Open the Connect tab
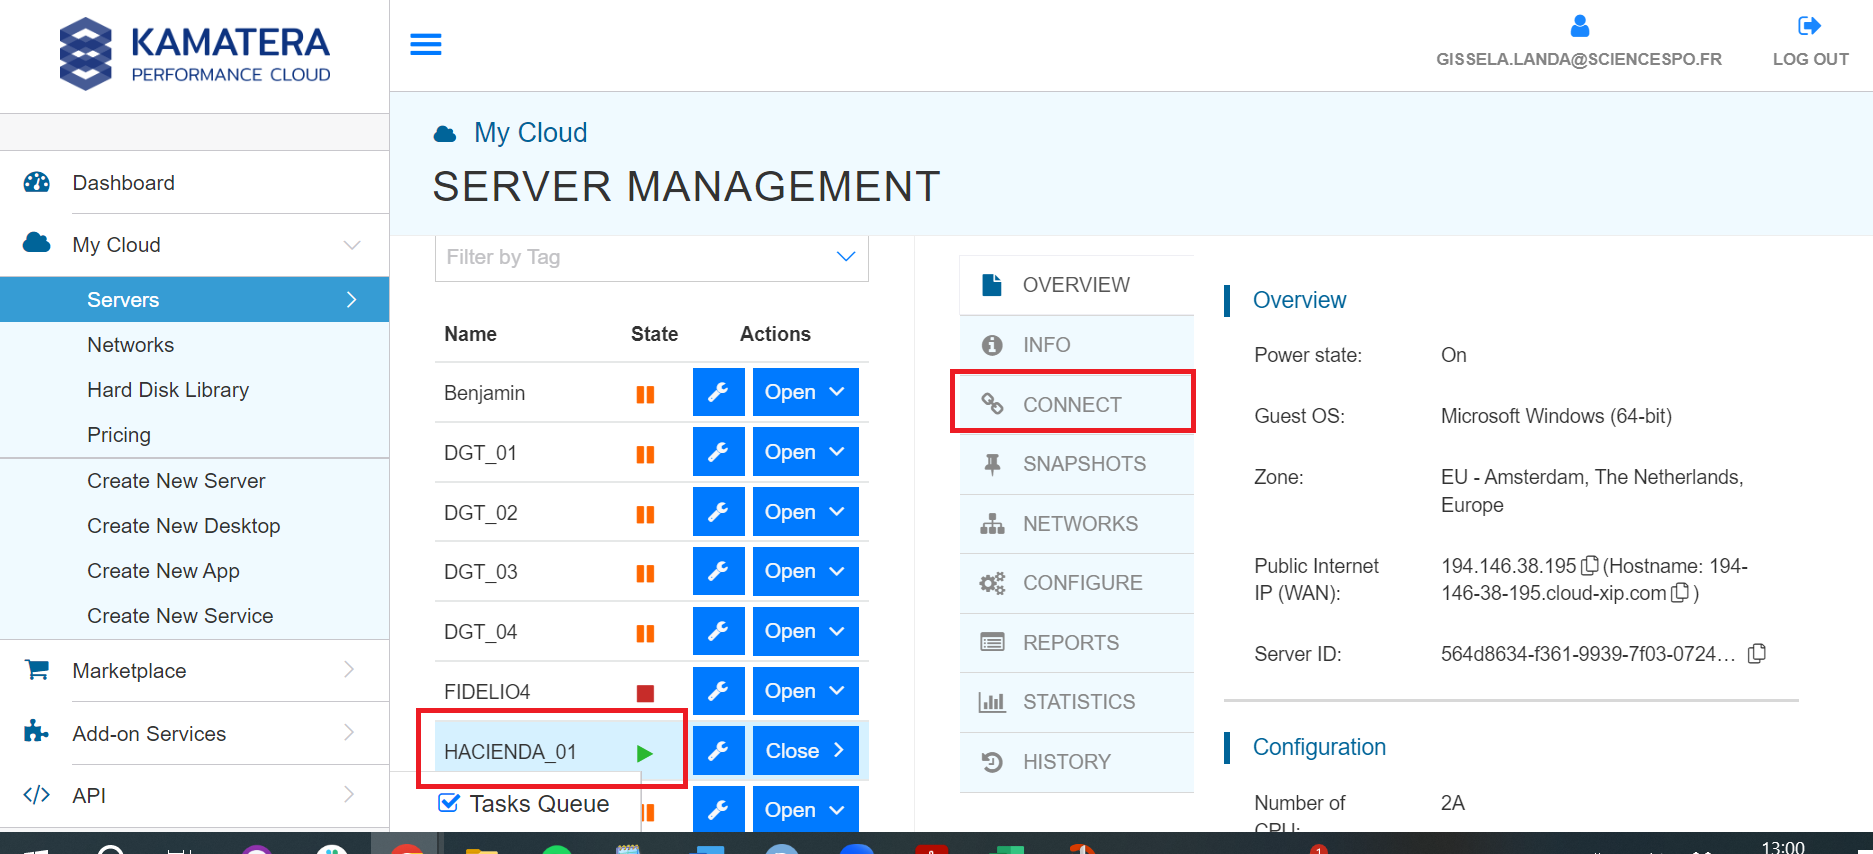This screenshot has height=854, width=1873. [1077, 404]
